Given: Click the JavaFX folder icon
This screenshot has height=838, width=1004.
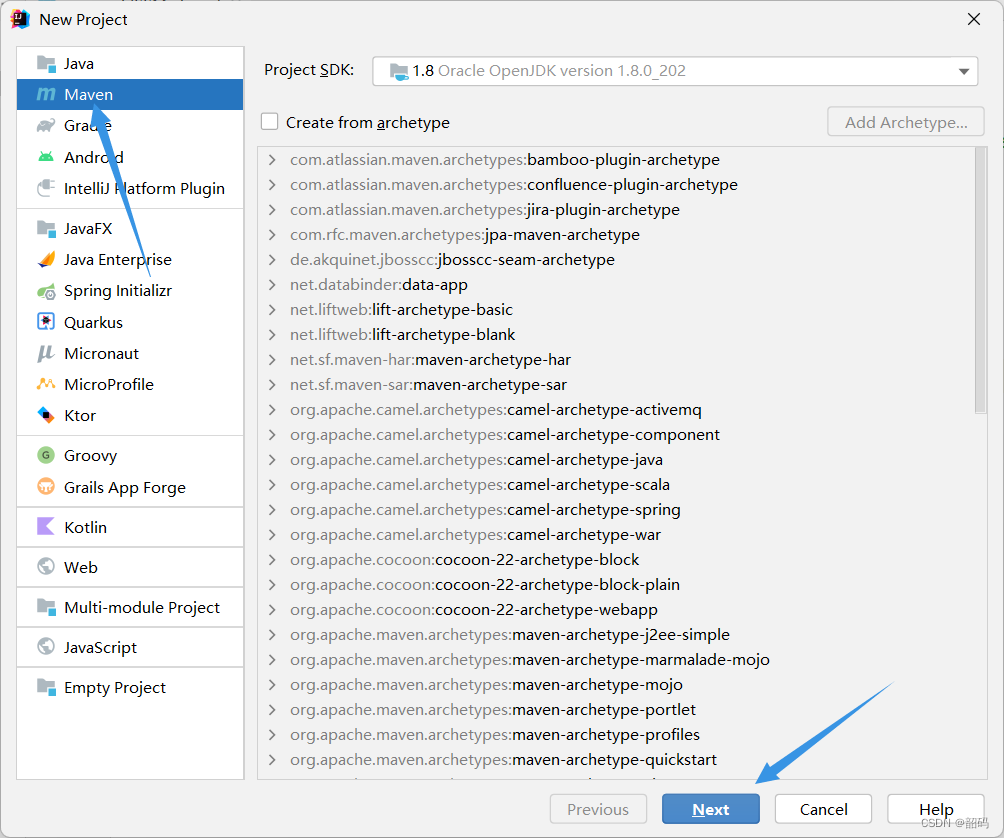Looking at the screenshot, I should pos(46,229).
